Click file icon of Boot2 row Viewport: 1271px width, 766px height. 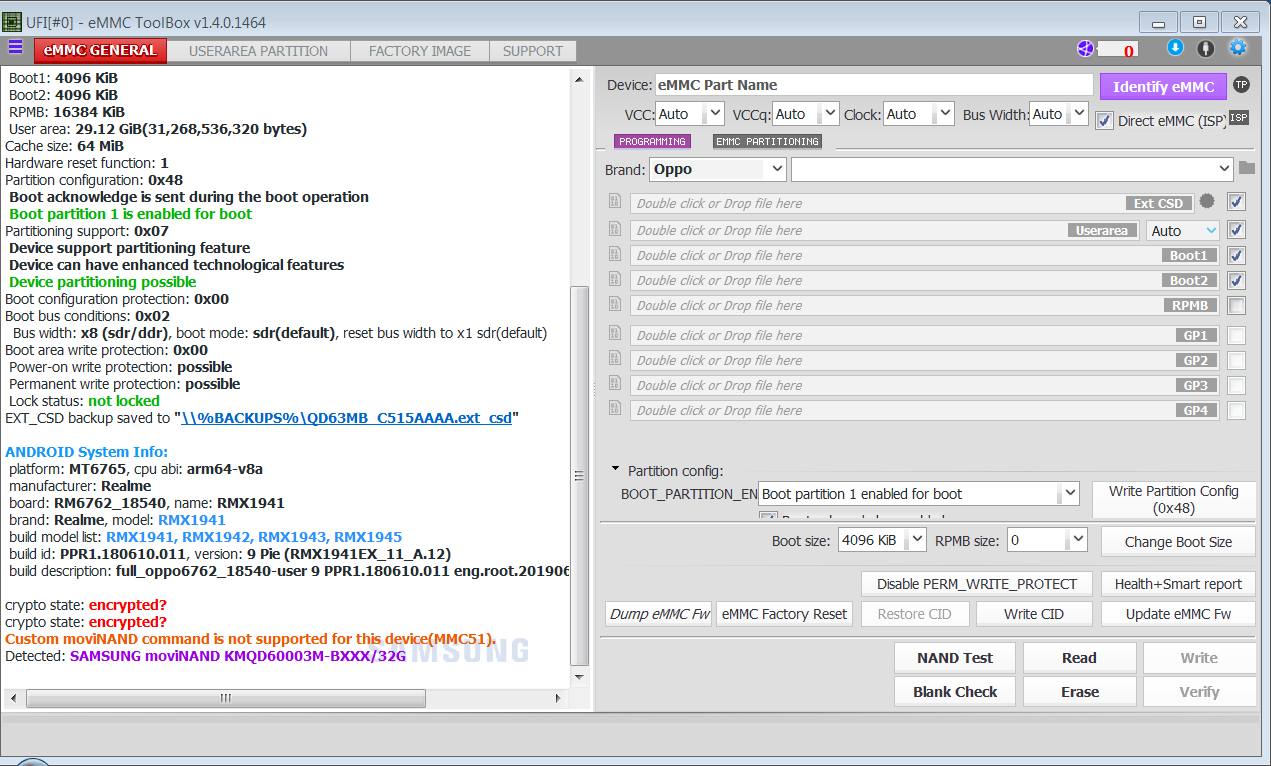click(615, 279)
